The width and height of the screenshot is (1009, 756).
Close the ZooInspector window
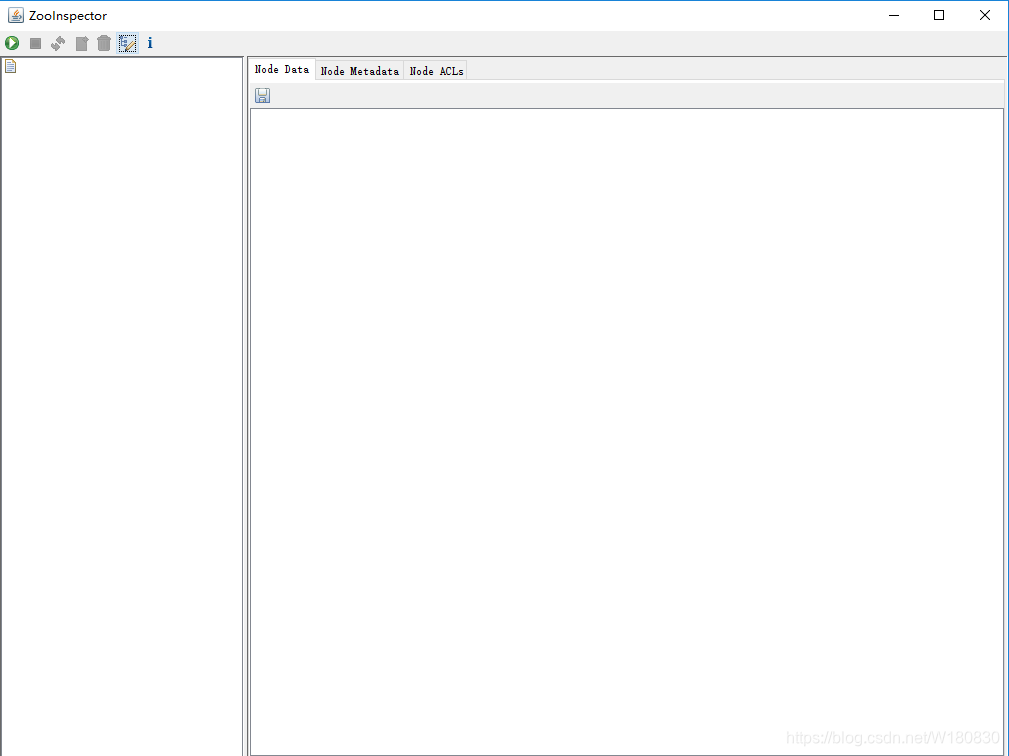pos(985,15)
